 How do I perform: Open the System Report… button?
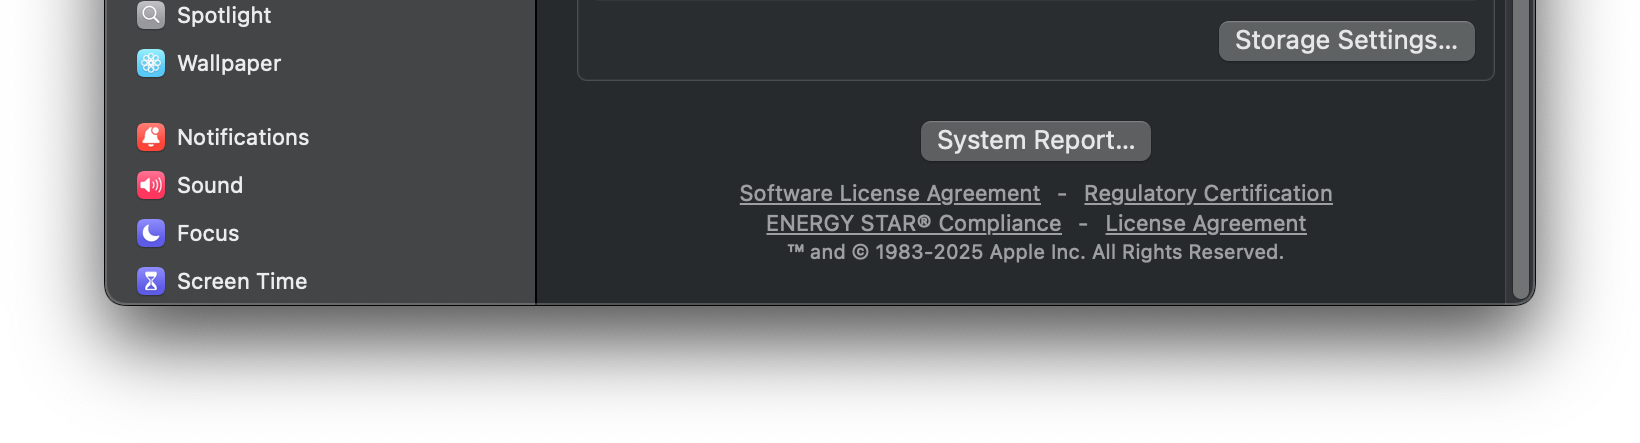click(1035, 141)
